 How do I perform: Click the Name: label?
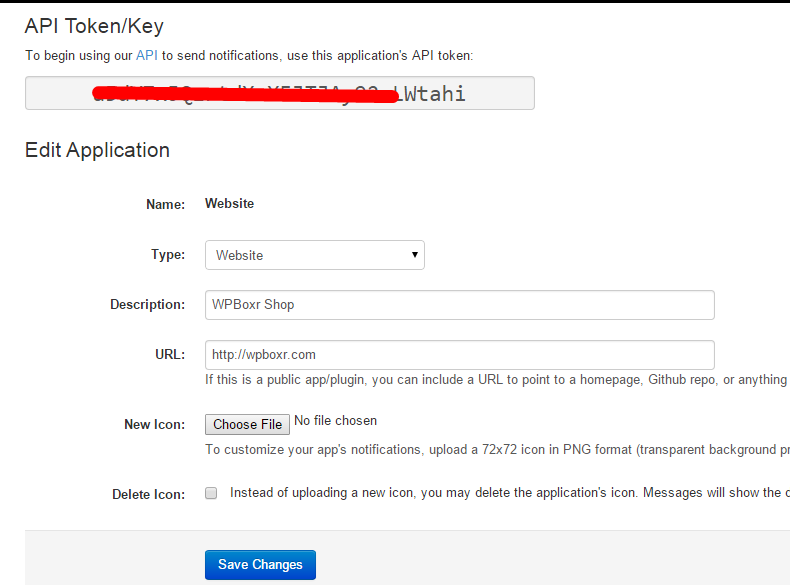tap(166, 204)
